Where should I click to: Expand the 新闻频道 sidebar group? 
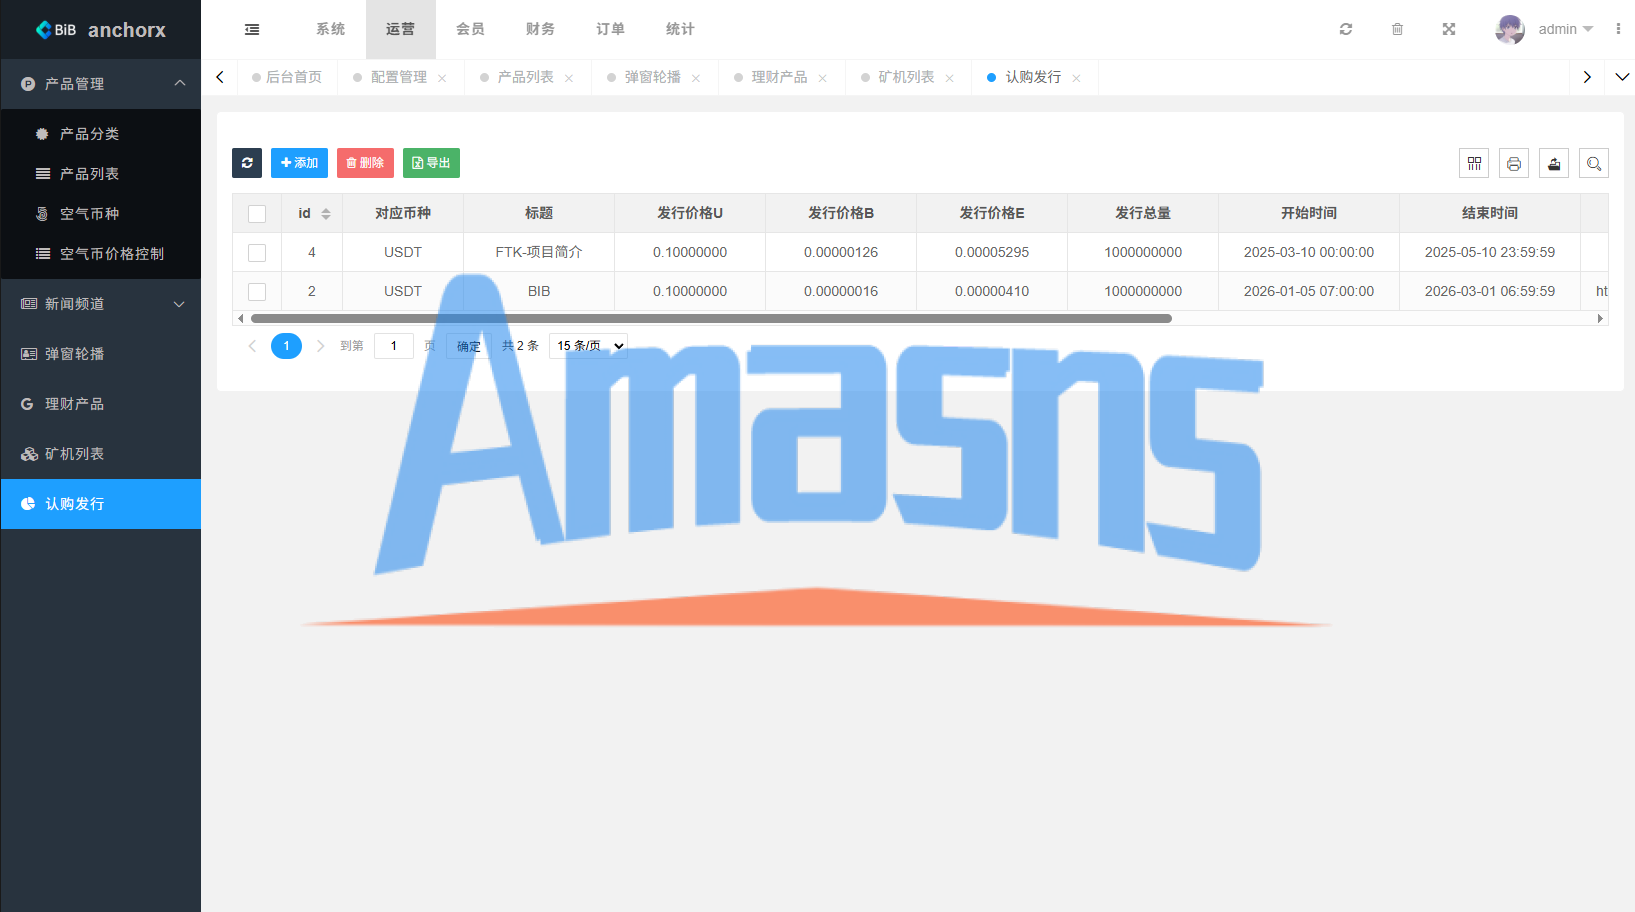point(101,304)
